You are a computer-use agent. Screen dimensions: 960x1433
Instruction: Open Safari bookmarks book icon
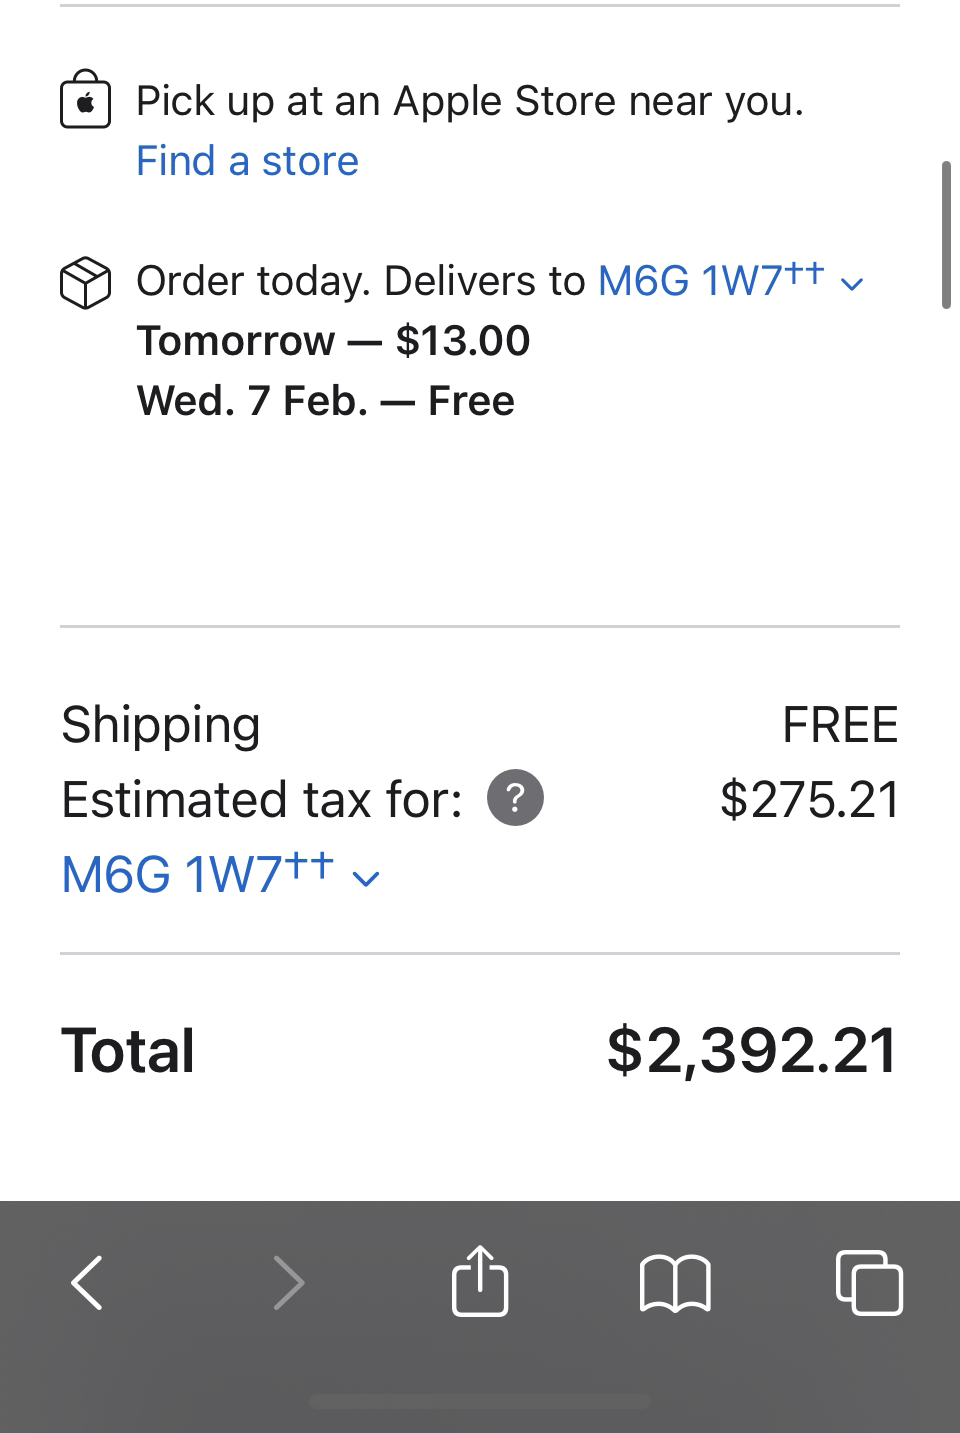[675, 1283]
